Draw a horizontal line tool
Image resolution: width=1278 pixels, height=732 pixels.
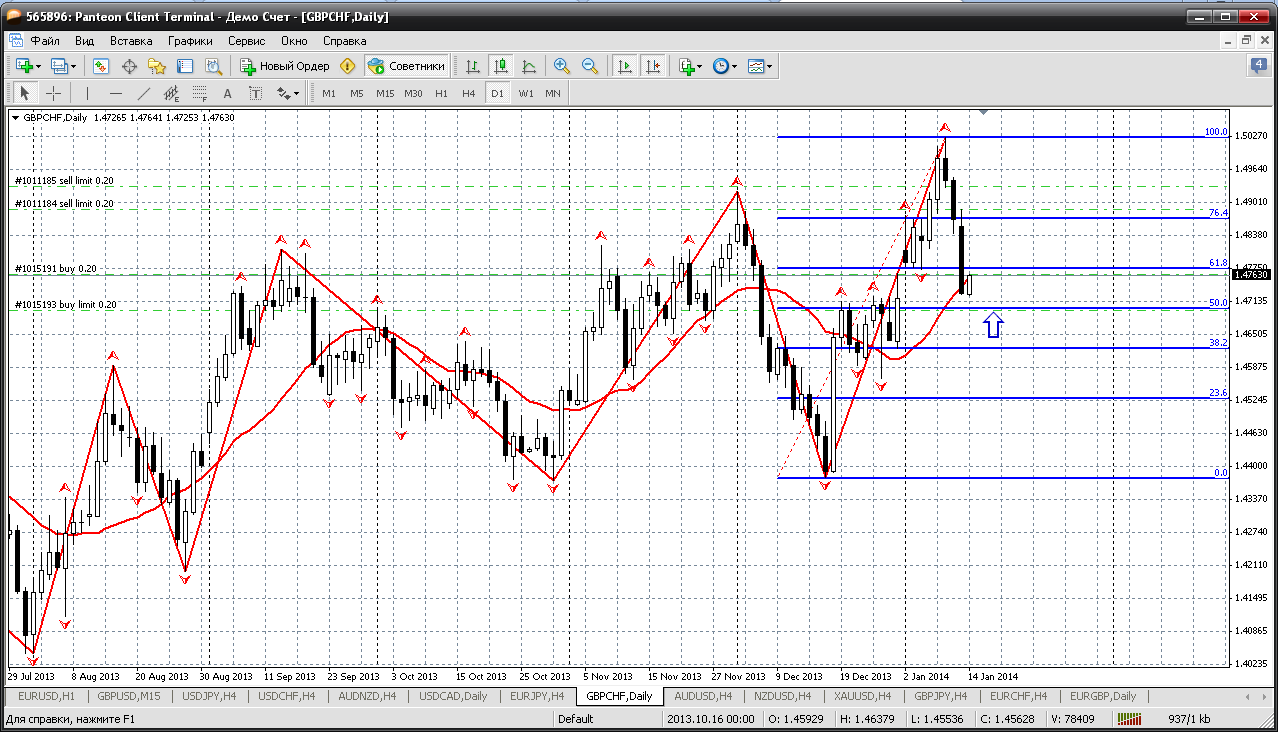(116, 93)
